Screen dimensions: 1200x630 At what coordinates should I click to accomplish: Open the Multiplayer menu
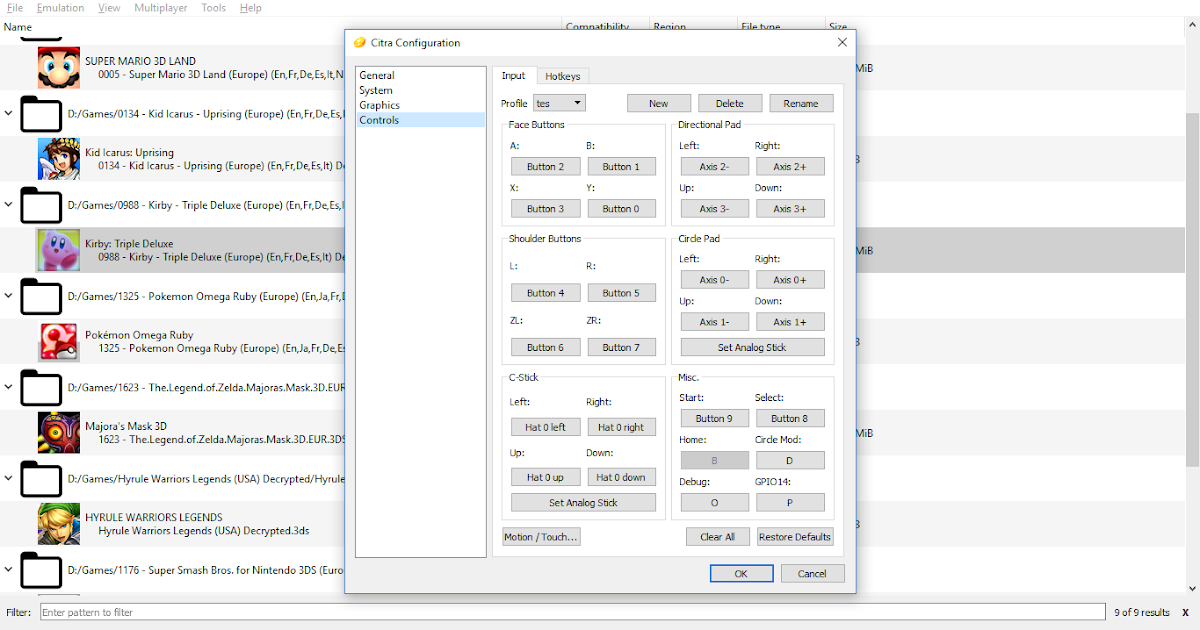(160, 7)
